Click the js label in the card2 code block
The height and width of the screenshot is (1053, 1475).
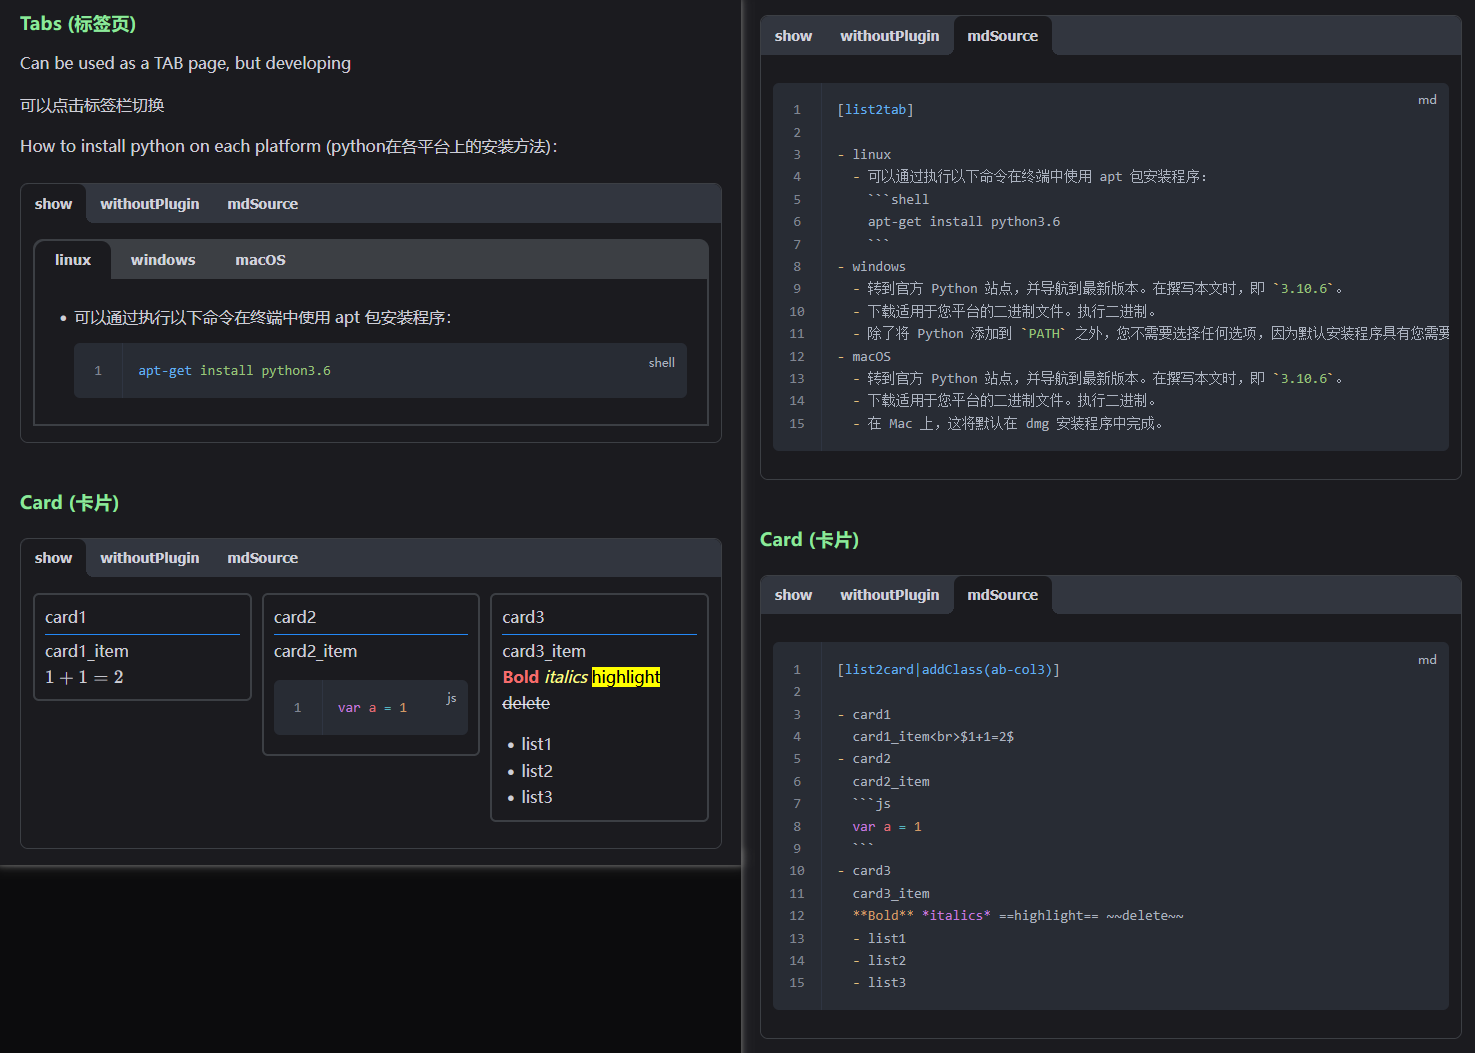click(x=451, y=698)
